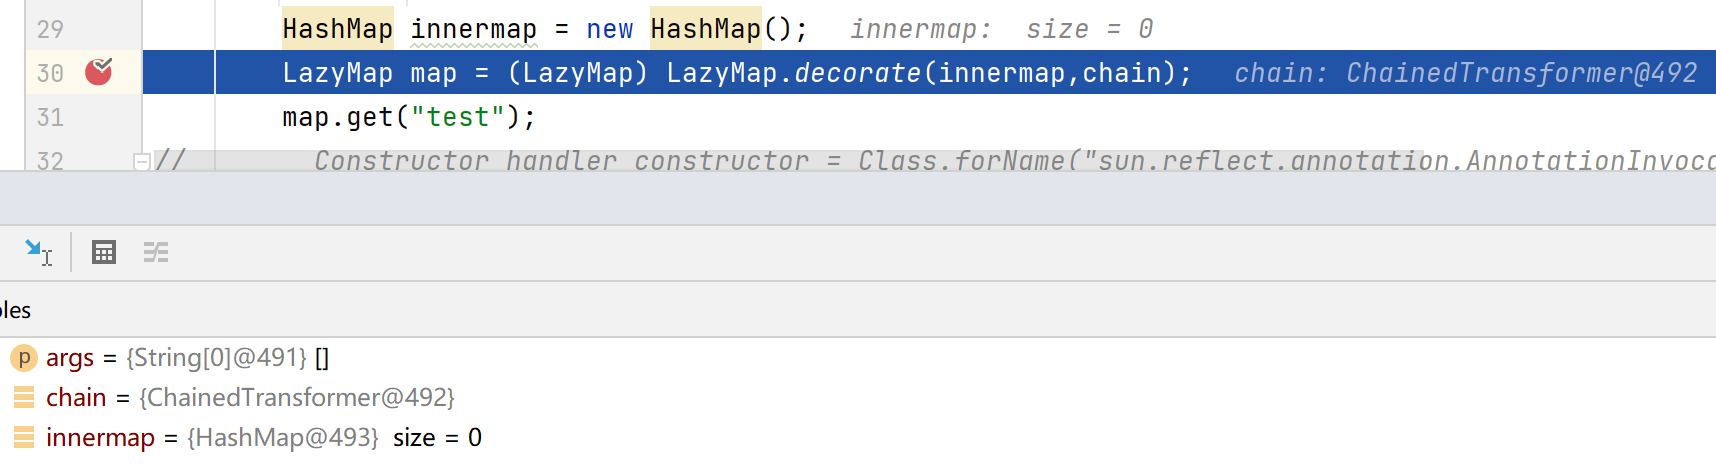Click the innermap variable underlined on line 29
Viewport: 1716px width, 471px height.
click(x=473, y=29)
